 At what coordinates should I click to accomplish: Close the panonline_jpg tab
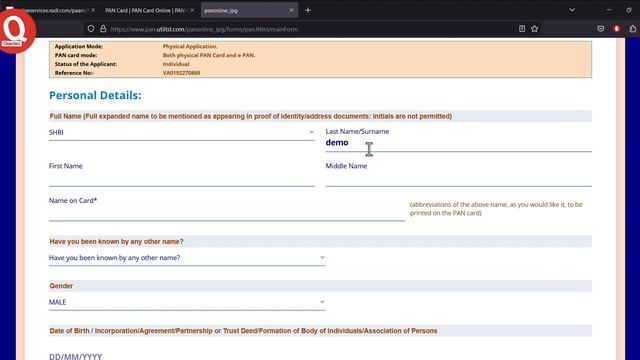[x=291, y=10]
